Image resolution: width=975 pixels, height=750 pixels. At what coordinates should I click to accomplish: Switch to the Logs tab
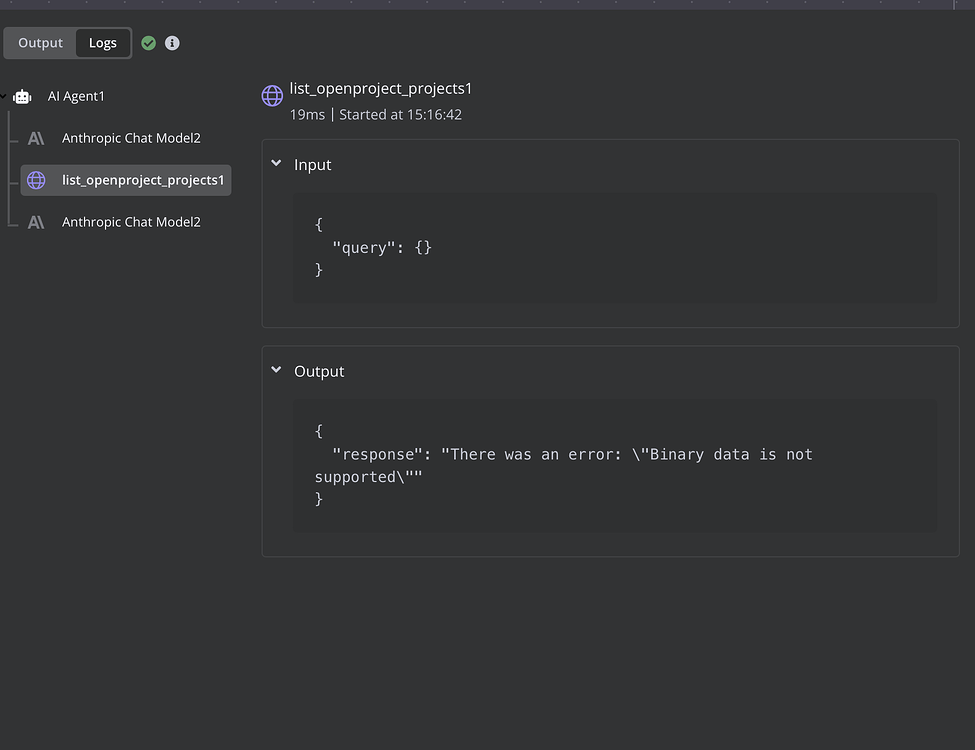103,43
